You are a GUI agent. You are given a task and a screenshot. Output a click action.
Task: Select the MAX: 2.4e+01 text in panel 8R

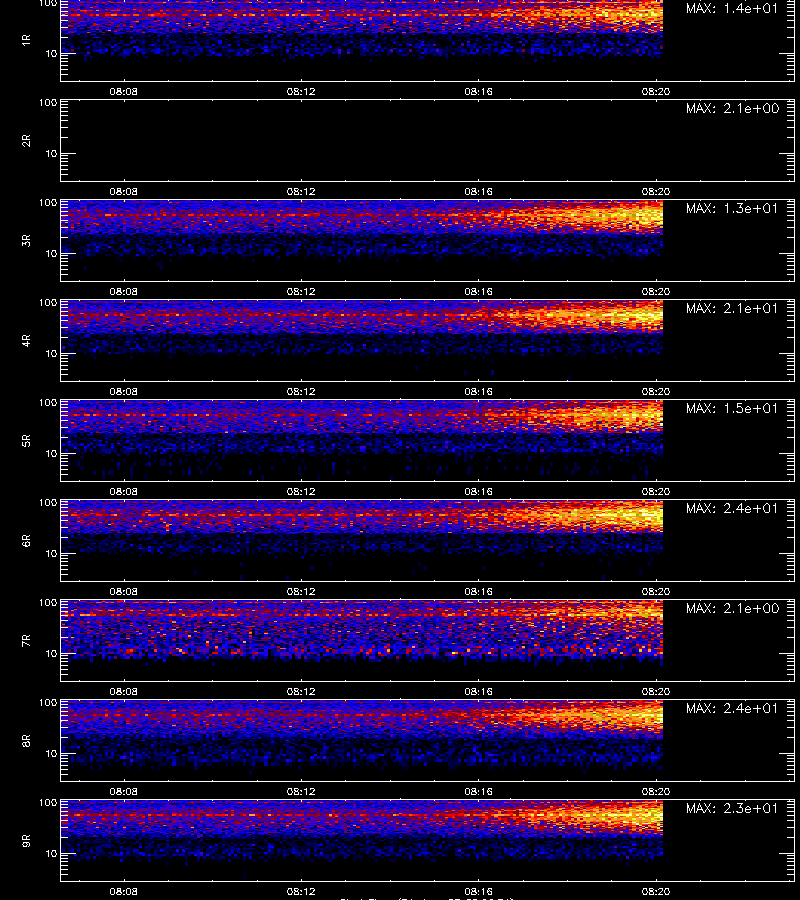pyautogui.click(x=732, y=708)
